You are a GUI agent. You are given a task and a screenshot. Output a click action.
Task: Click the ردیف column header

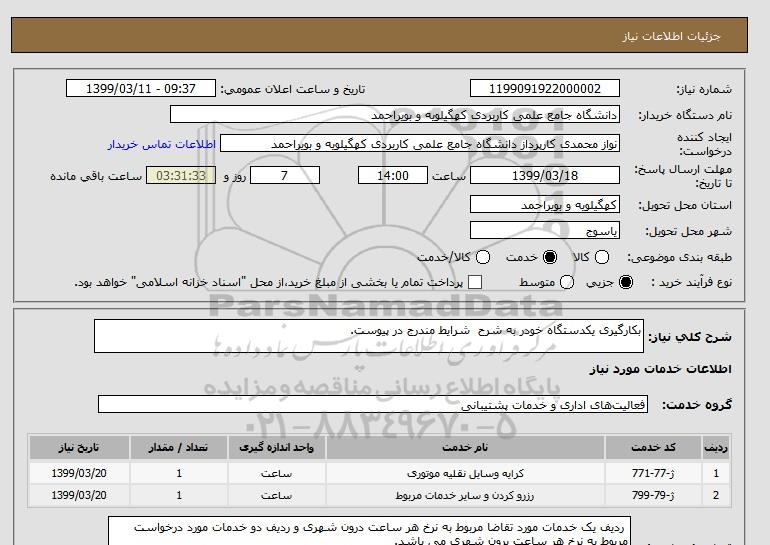click(x=716, y=447)
